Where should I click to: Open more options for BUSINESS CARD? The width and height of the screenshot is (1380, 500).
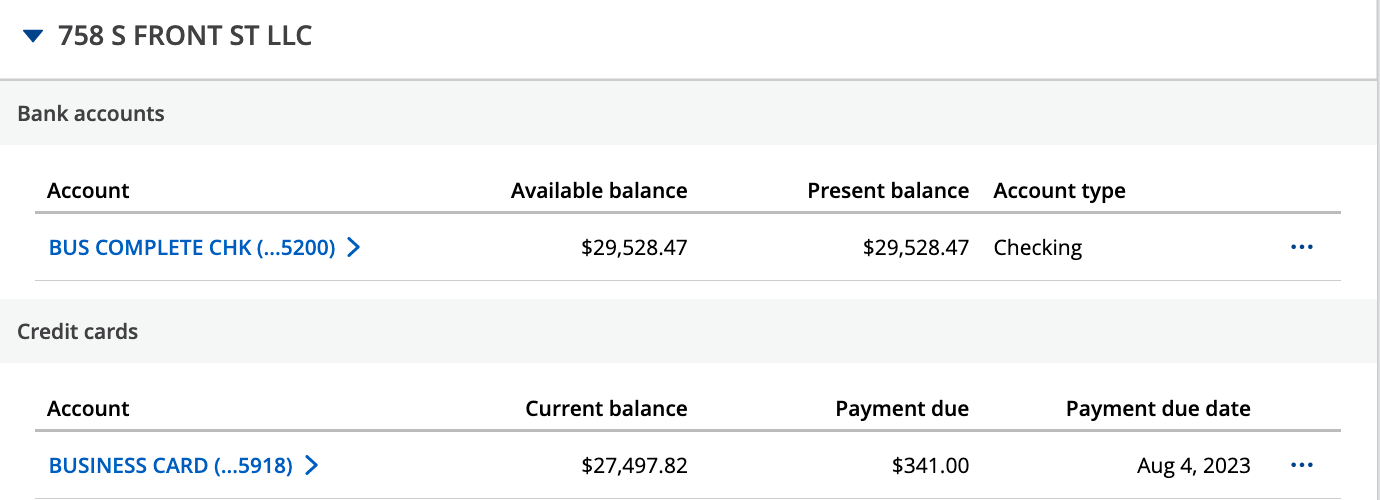point(1301,465)
